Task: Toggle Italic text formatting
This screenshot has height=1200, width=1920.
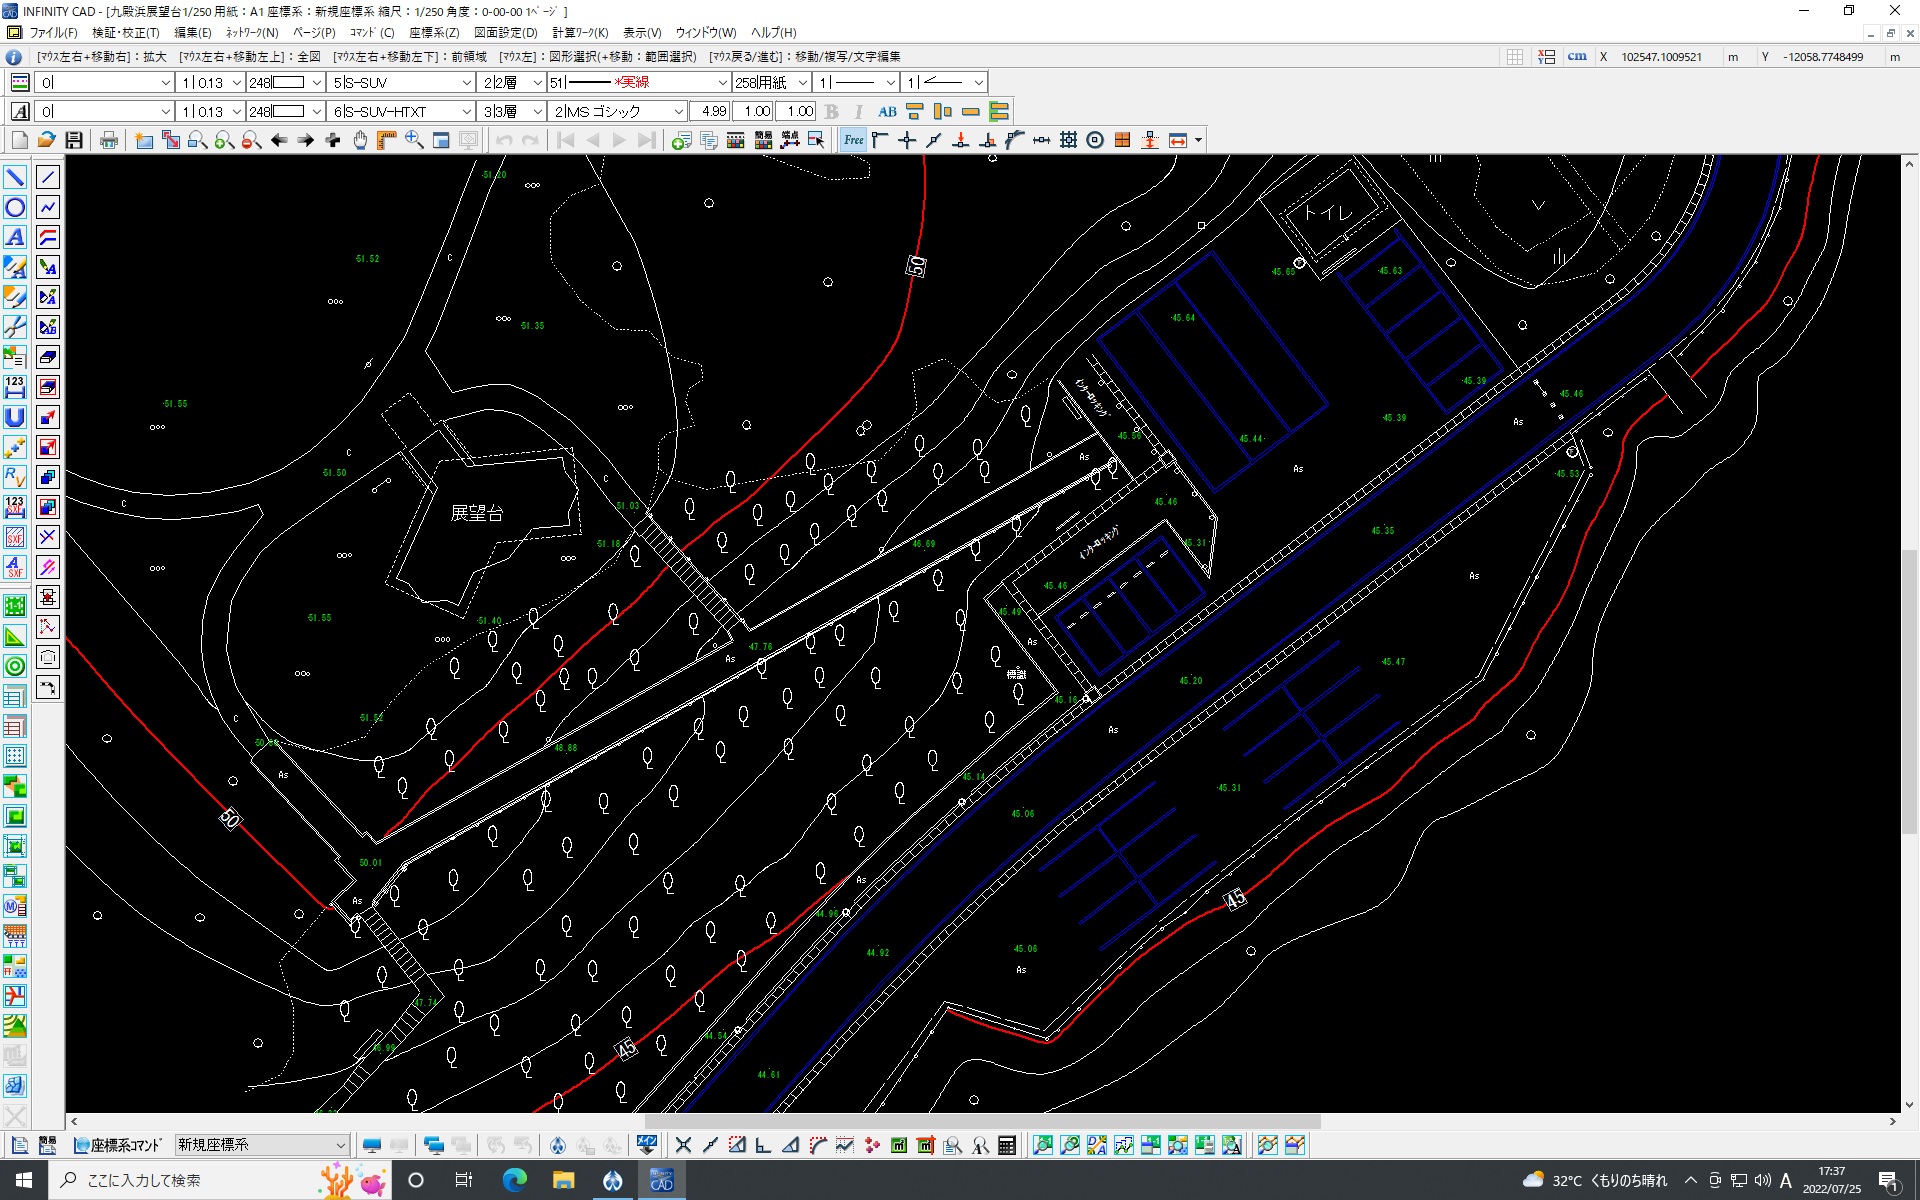Action: point(858,111)
